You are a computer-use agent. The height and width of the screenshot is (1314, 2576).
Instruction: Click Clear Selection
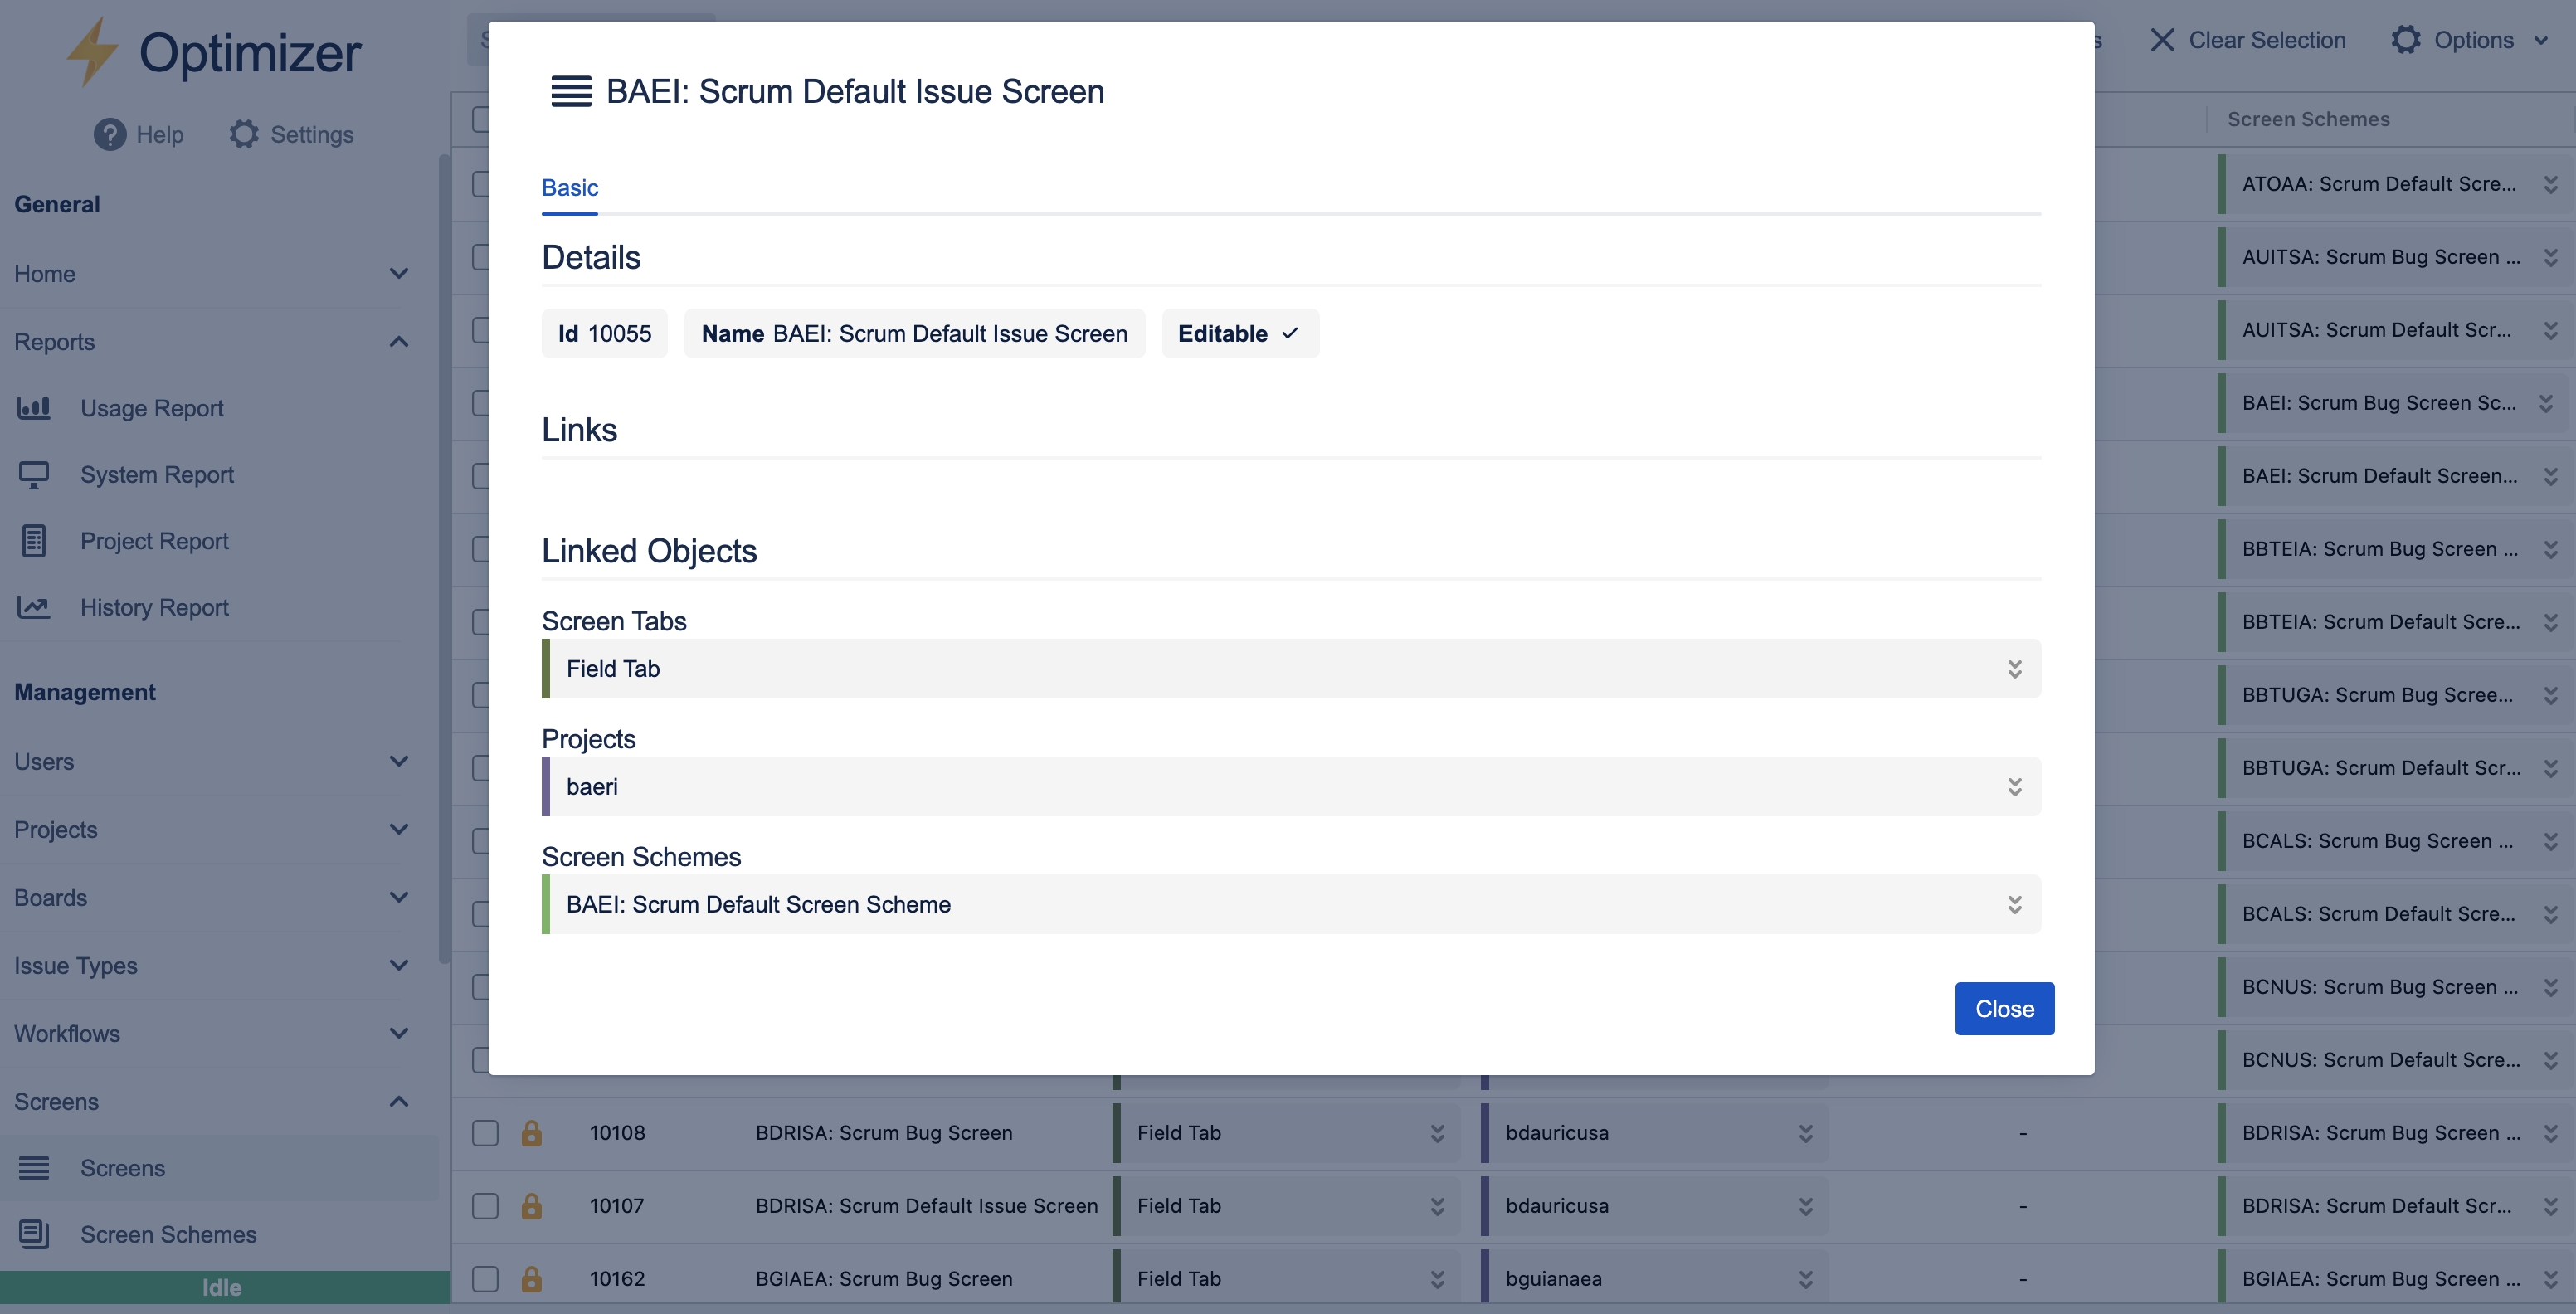pyautogui.click(x=2247, y=40)
